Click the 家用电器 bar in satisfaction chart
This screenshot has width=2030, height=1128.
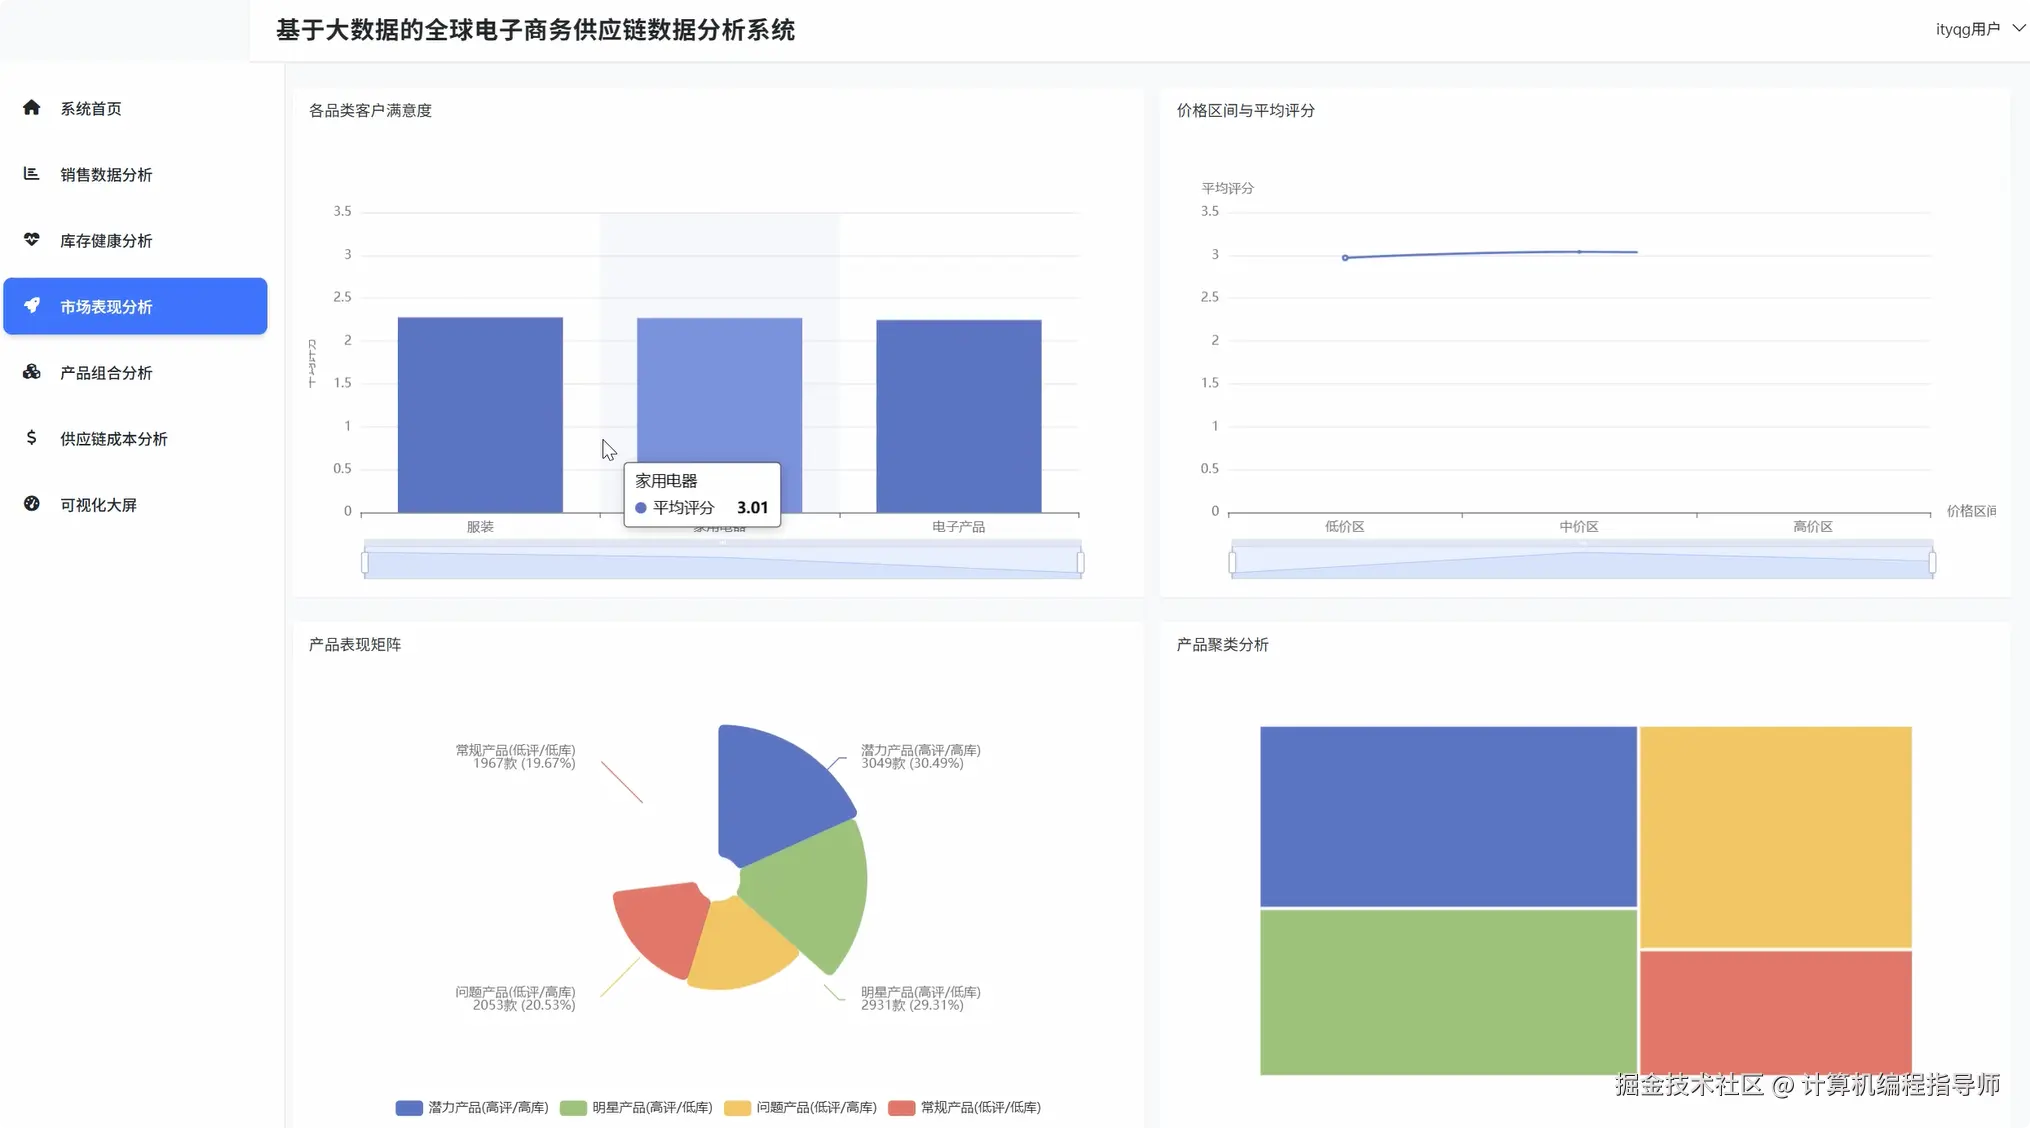(x=719, y=390)
